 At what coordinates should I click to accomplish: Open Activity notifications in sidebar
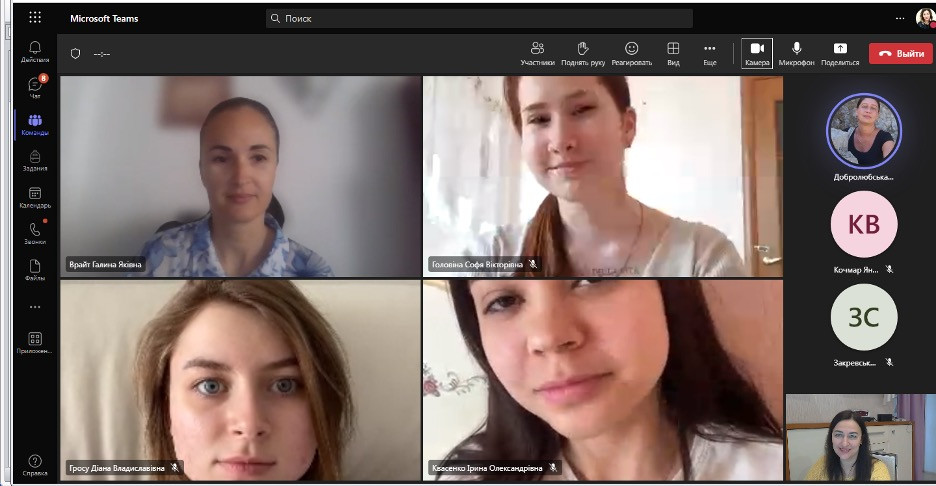click(35, 52)
